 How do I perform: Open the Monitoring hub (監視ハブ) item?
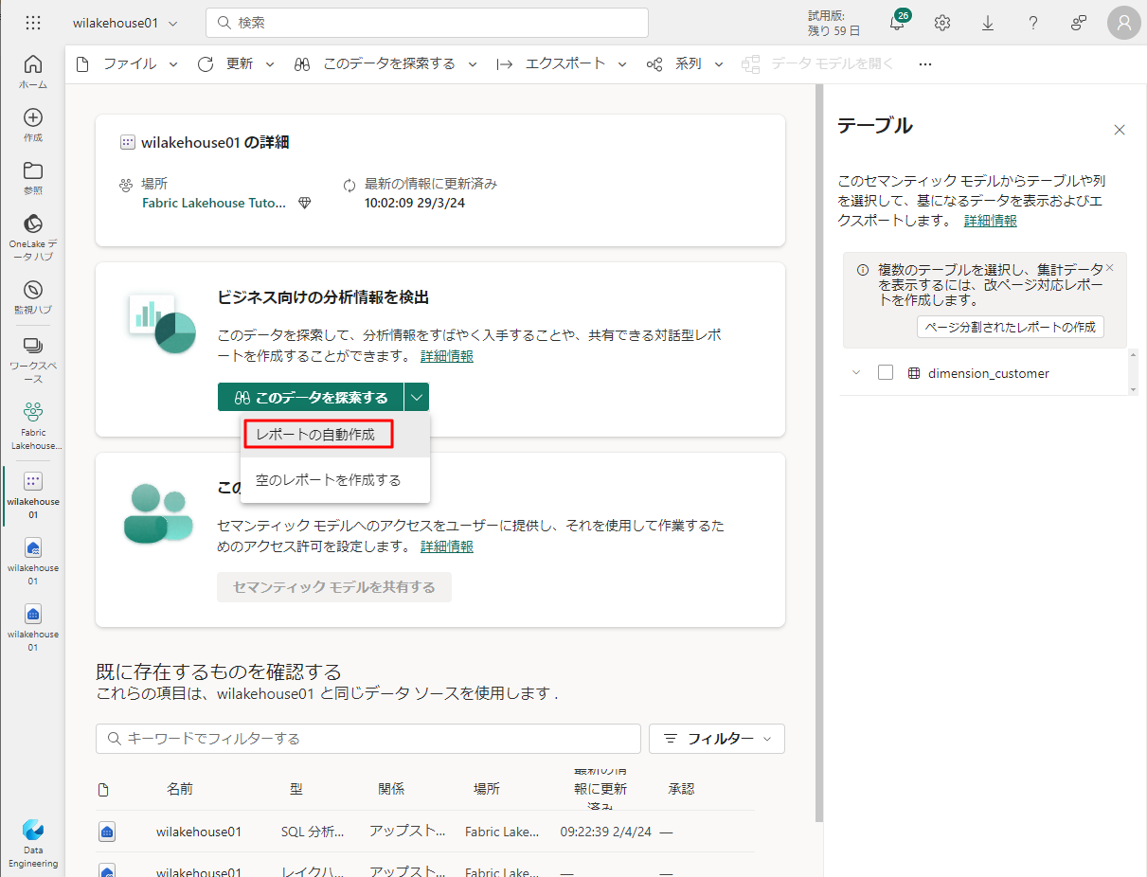(33, 297)
